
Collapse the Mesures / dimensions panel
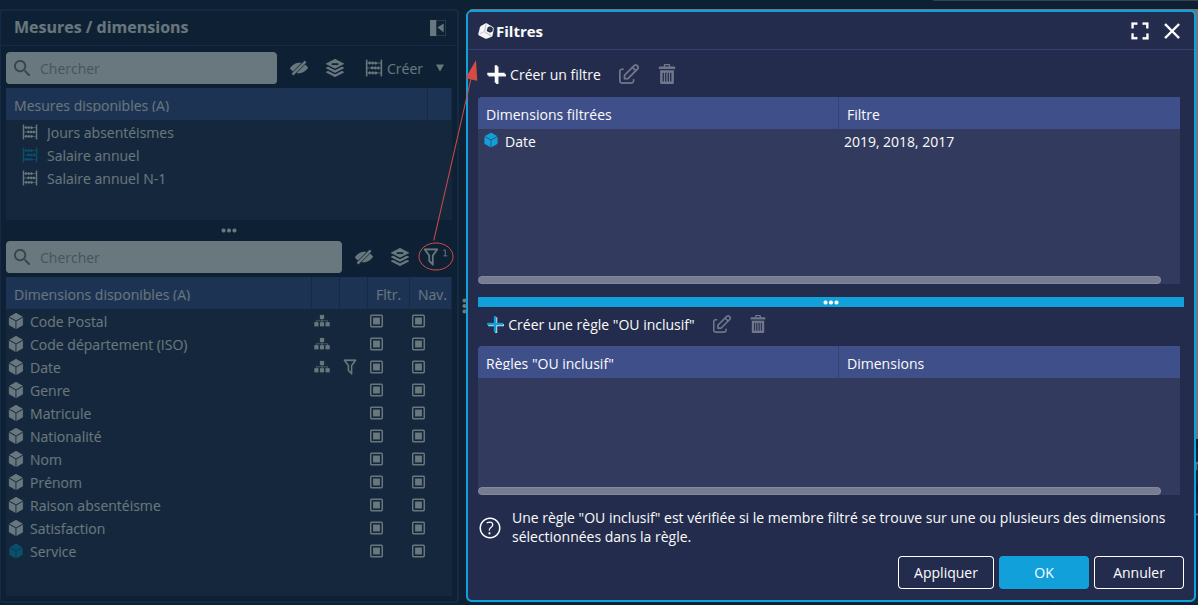437,28
